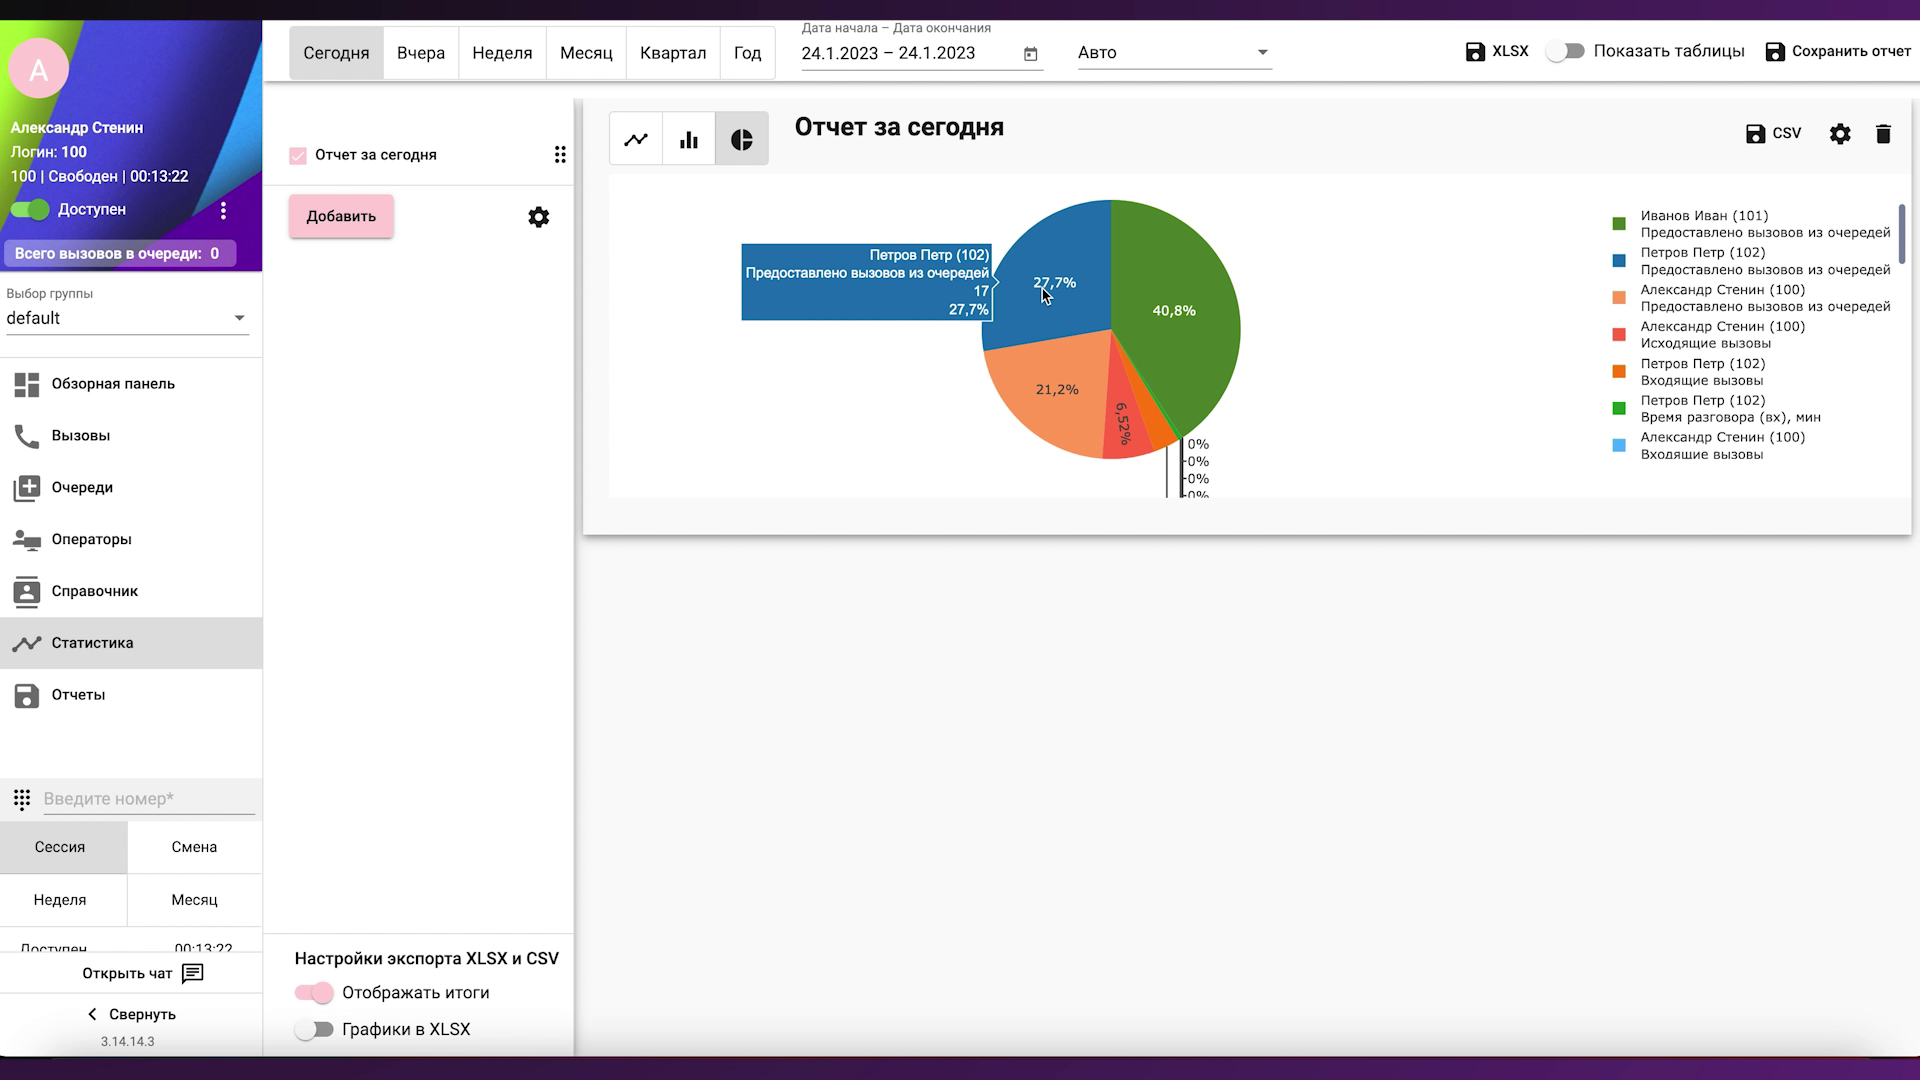The width and height of the screenshot is (1920, 1080).
Task: Open settings gear next to Добавить
Action: tap(539, 217)
